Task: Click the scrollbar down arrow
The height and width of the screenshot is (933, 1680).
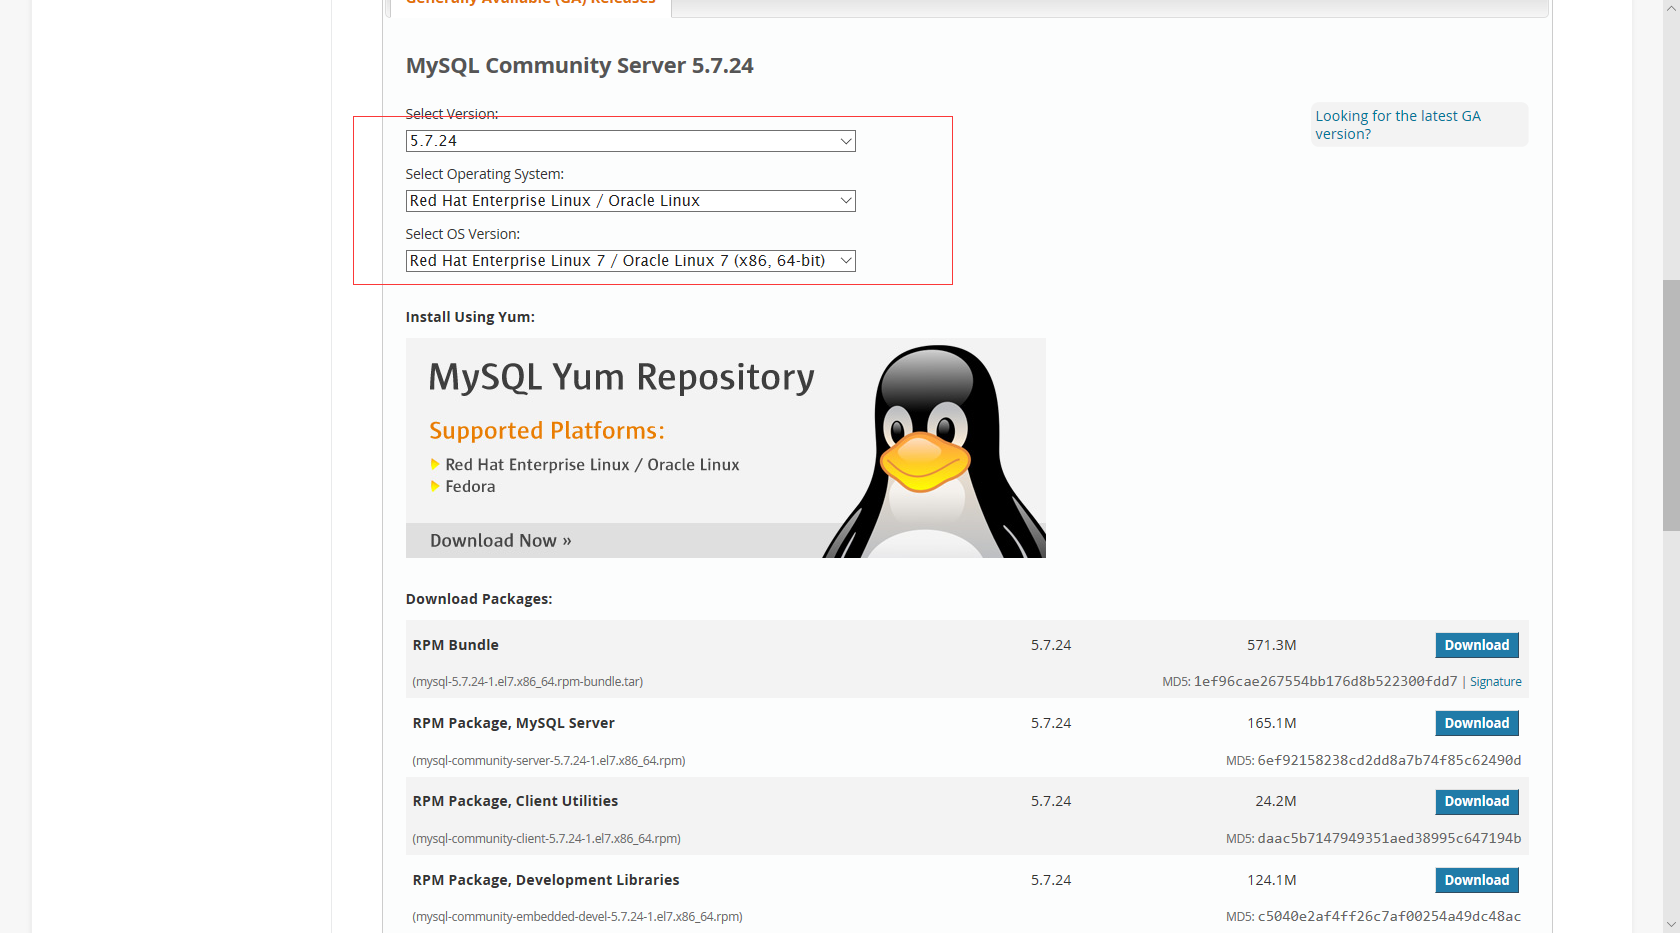Action: pos(1671,924)
